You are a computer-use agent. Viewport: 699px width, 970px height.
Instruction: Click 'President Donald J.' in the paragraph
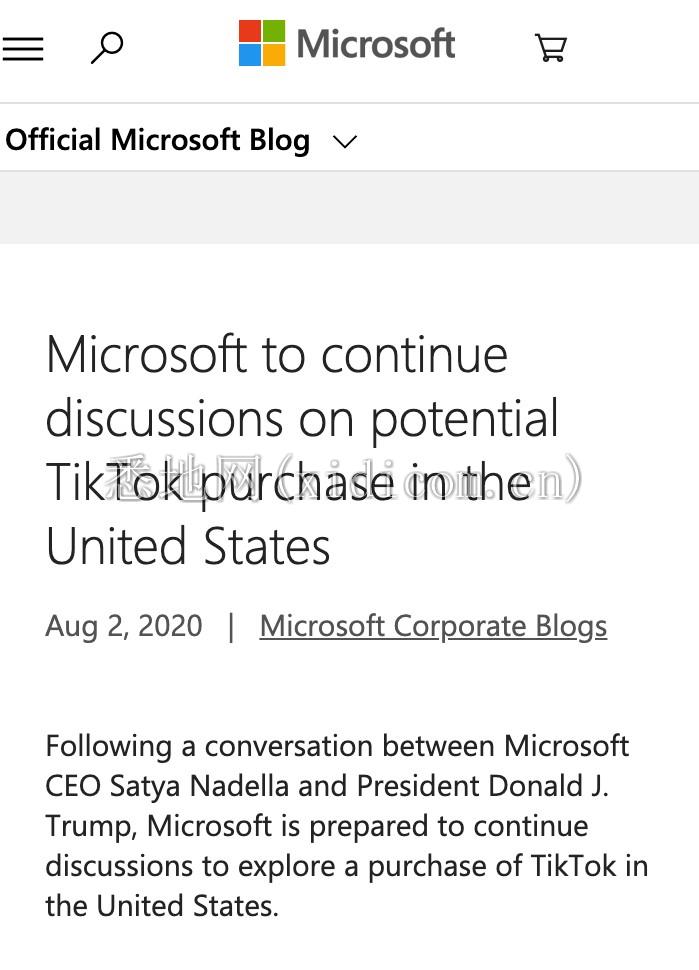pos(482,786)
